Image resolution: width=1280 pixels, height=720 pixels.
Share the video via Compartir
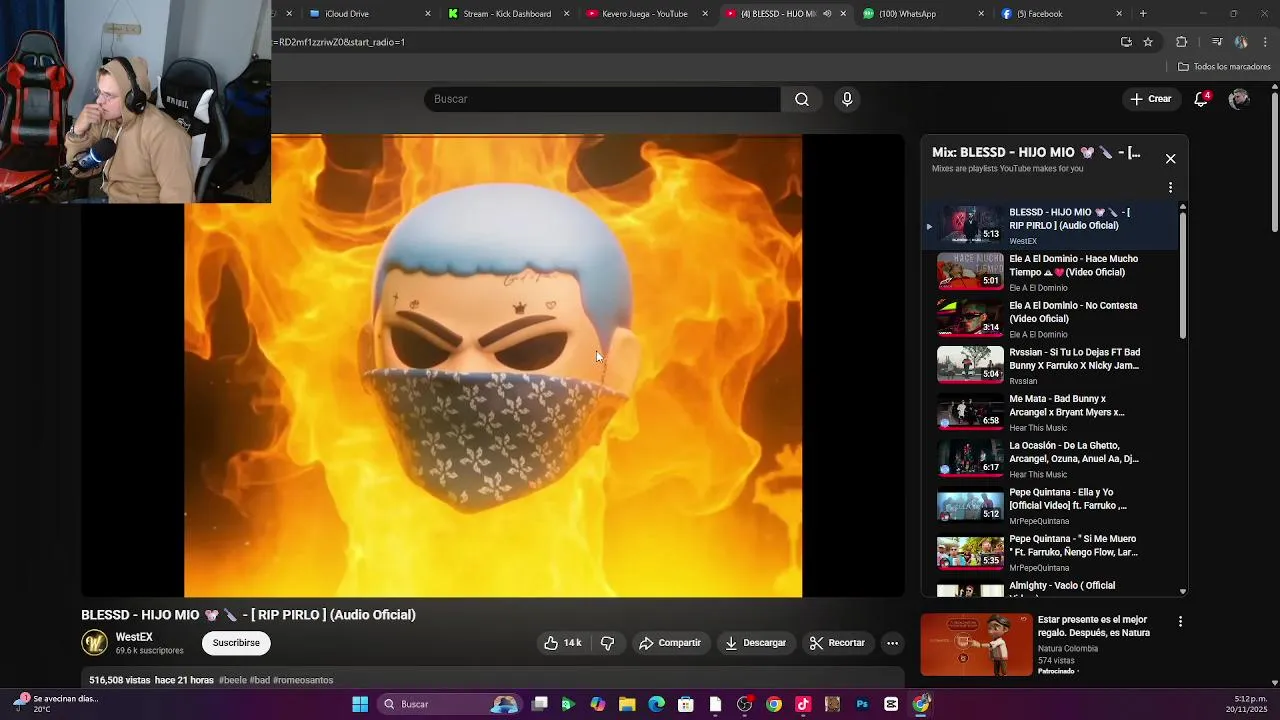point(670,643)
